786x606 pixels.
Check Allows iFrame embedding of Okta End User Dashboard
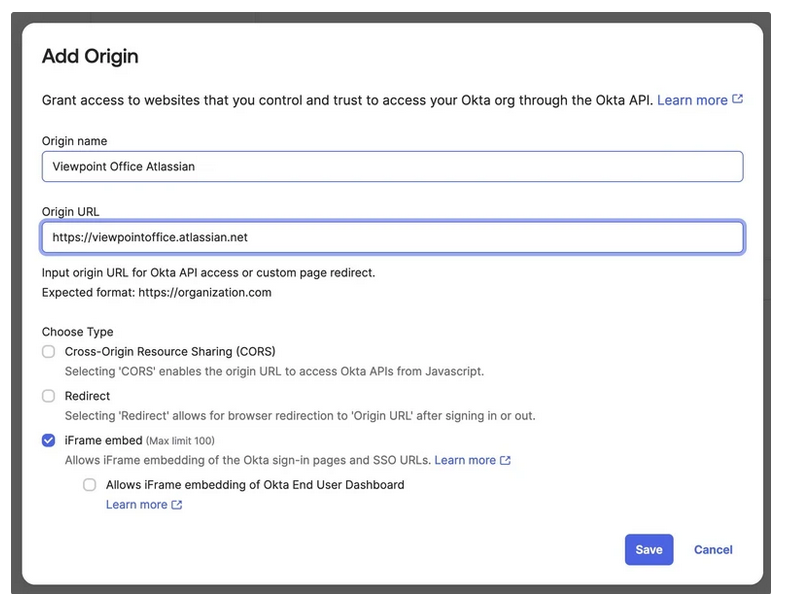pyautogui.click(x=90, y=485)
